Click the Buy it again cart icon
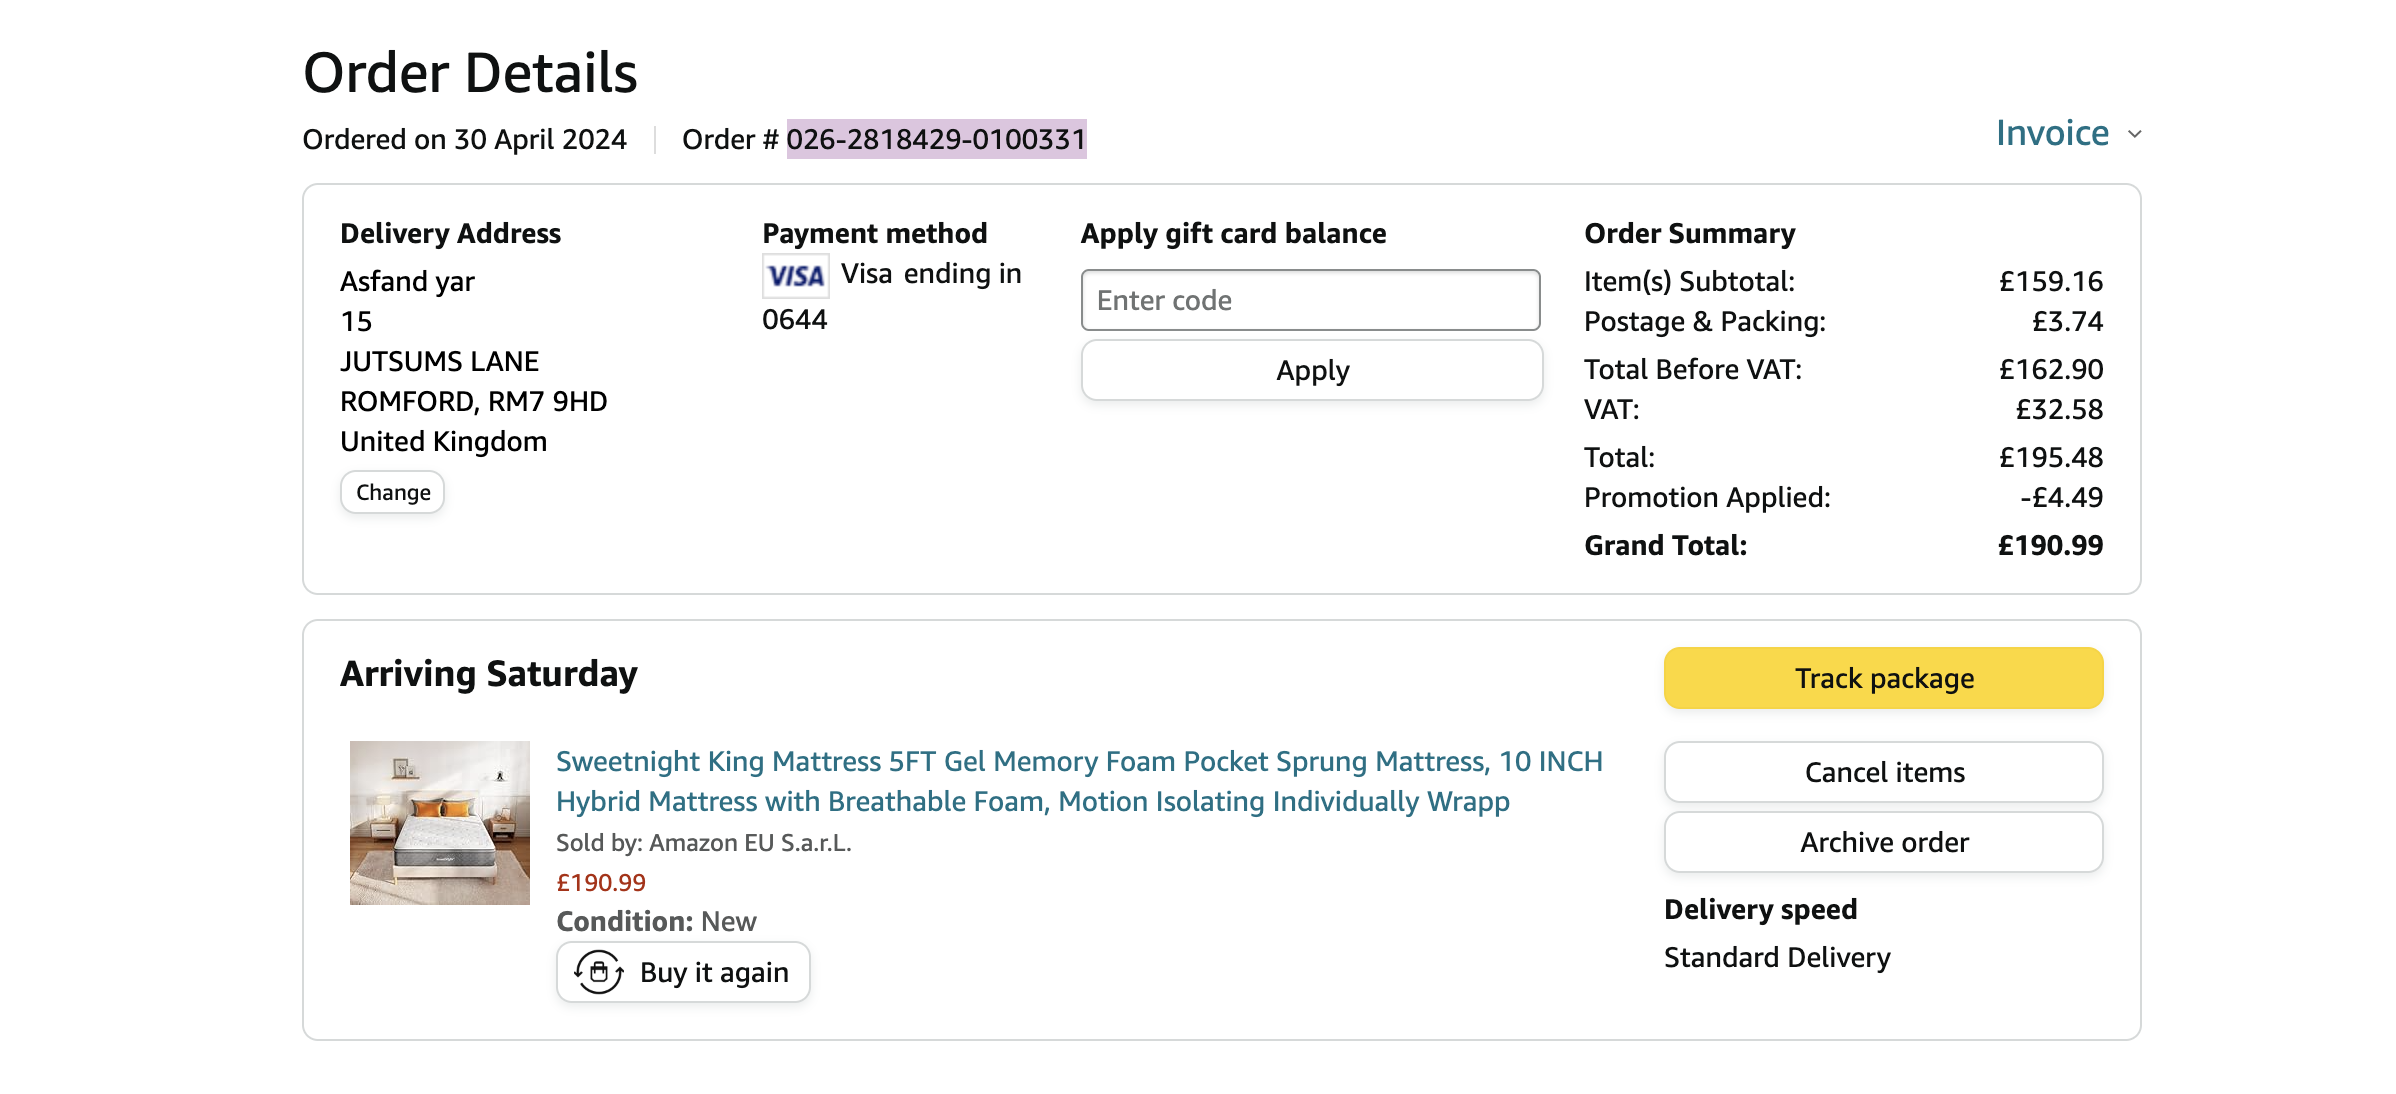 (x=599, y=972)
